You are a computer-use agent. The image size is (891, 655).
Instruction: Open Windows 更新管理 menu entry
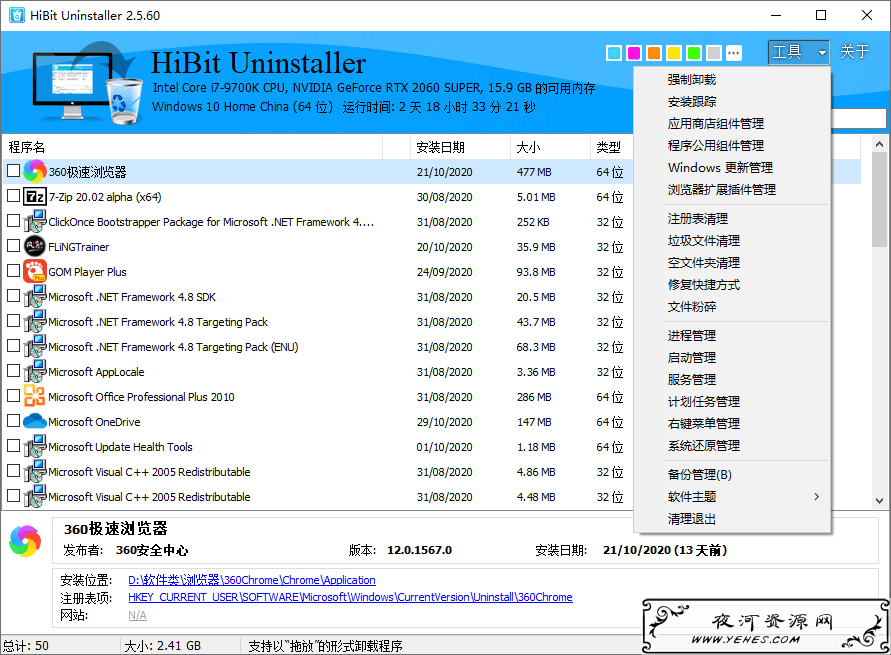[720, 168]
